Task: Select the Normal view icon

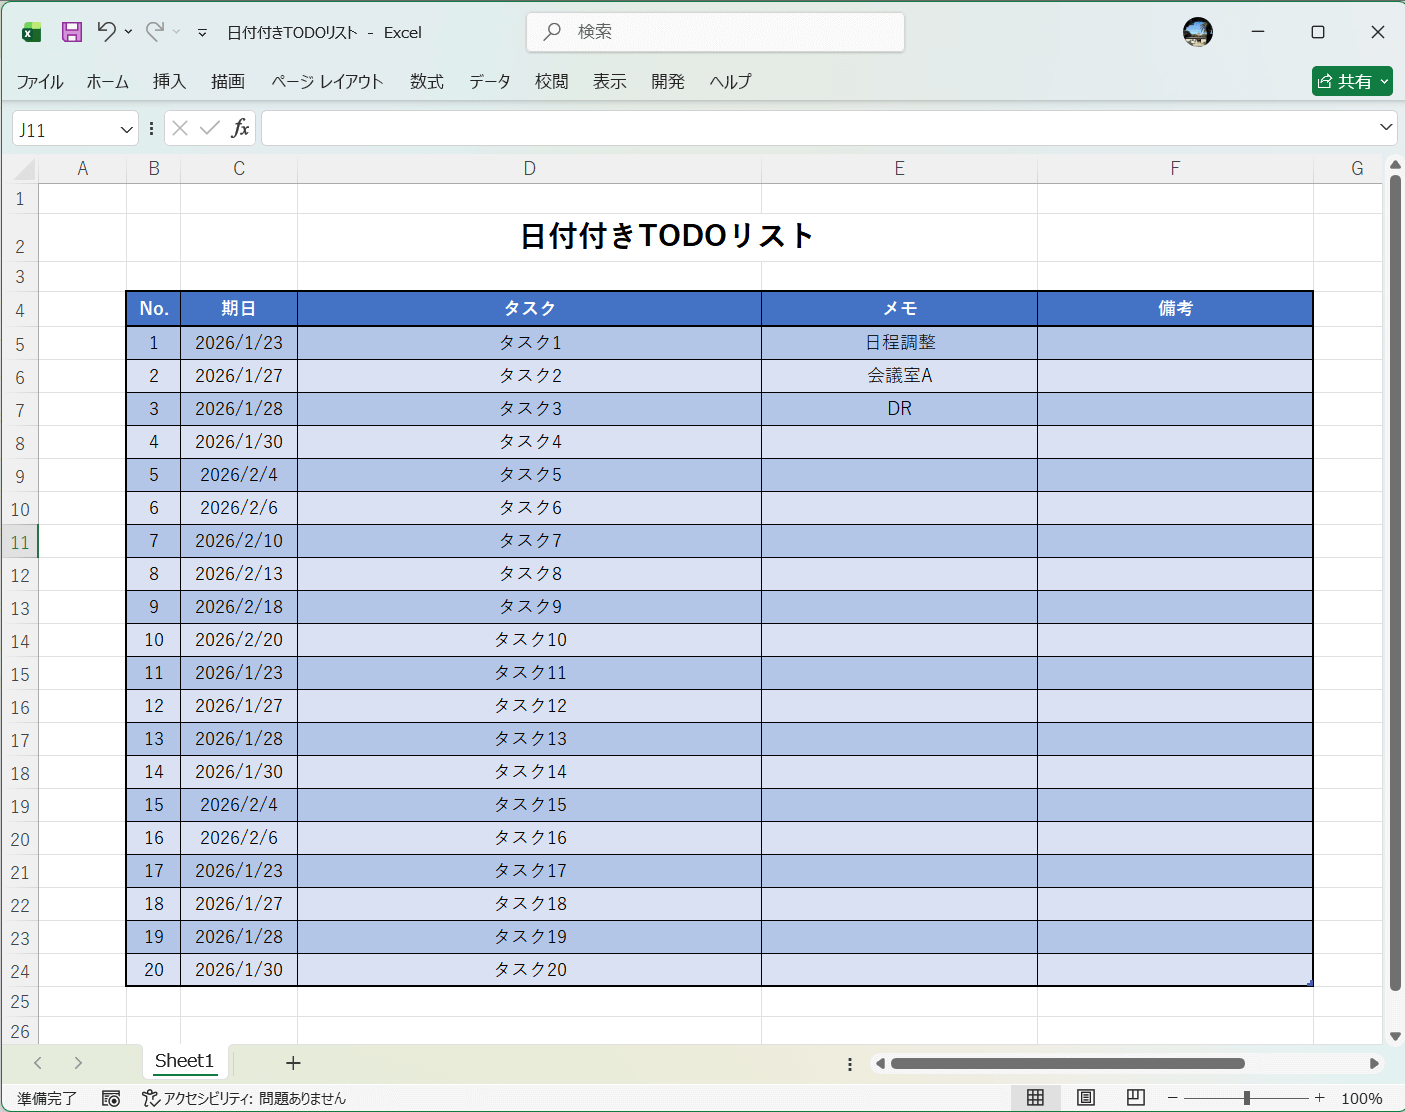Action: click(x=1037, y=1097)
